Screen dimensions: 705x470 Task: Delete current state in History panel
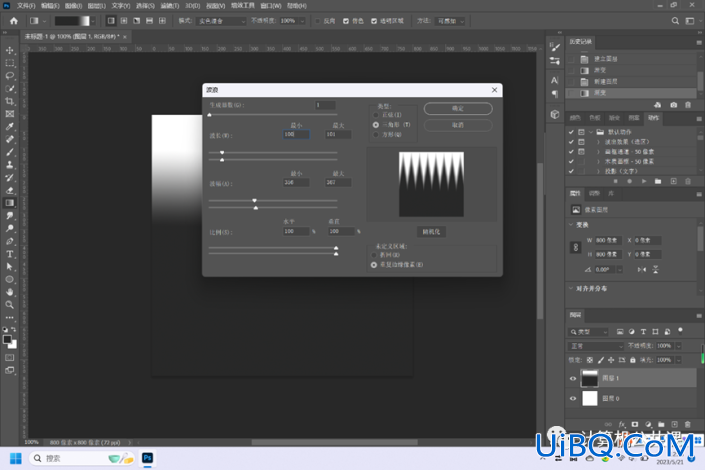pos(687,105)
